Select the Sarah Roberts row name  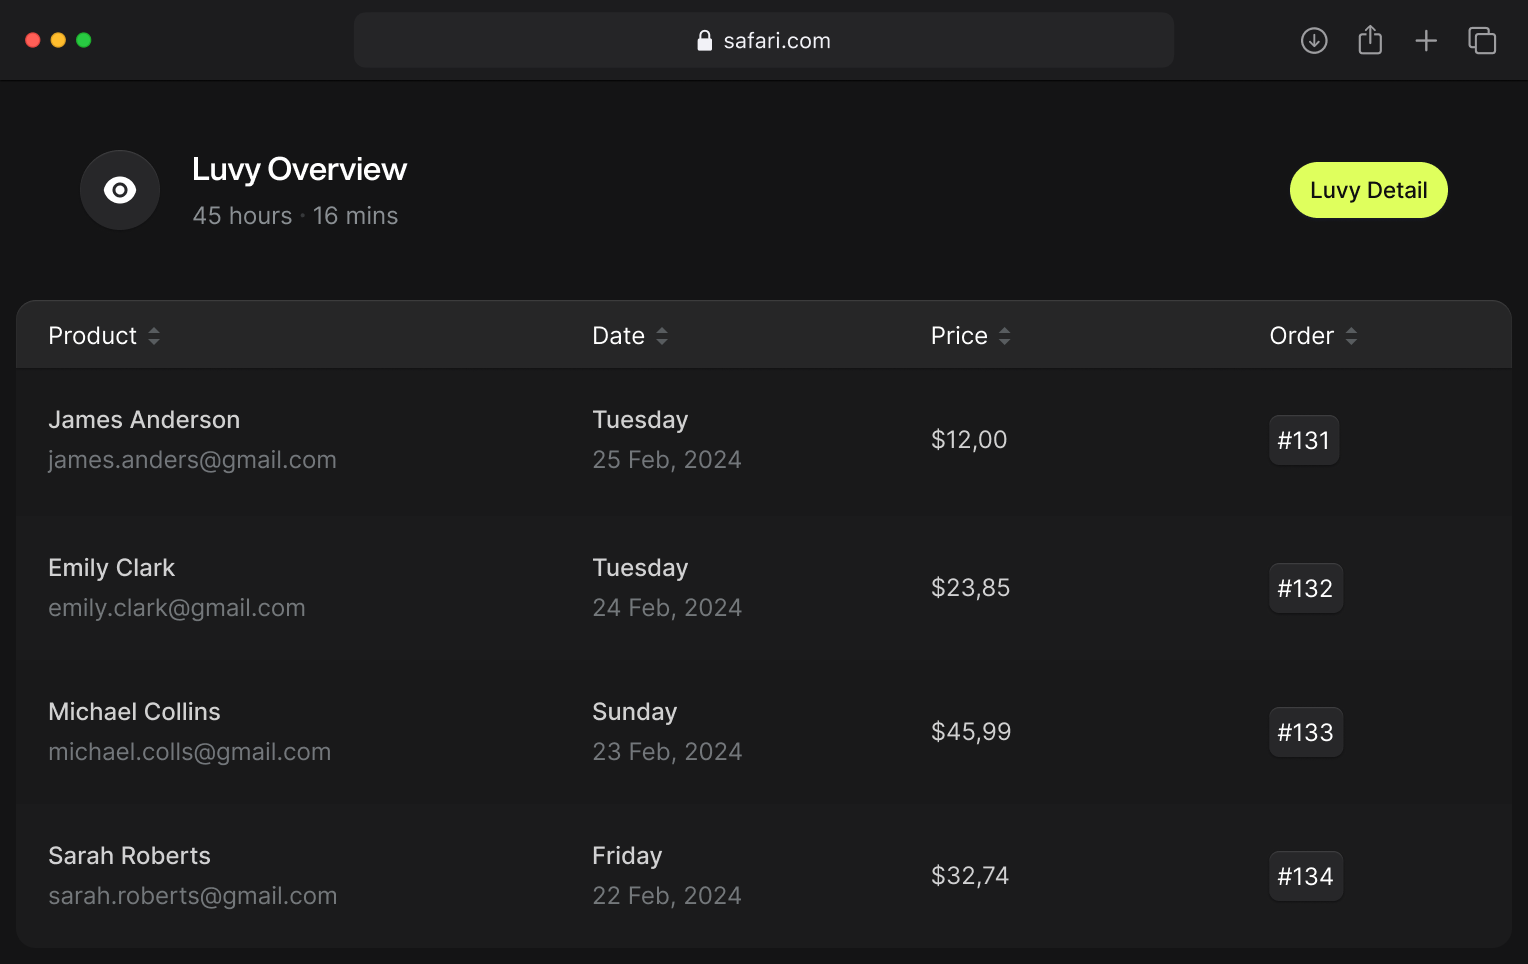pos(130,856)
